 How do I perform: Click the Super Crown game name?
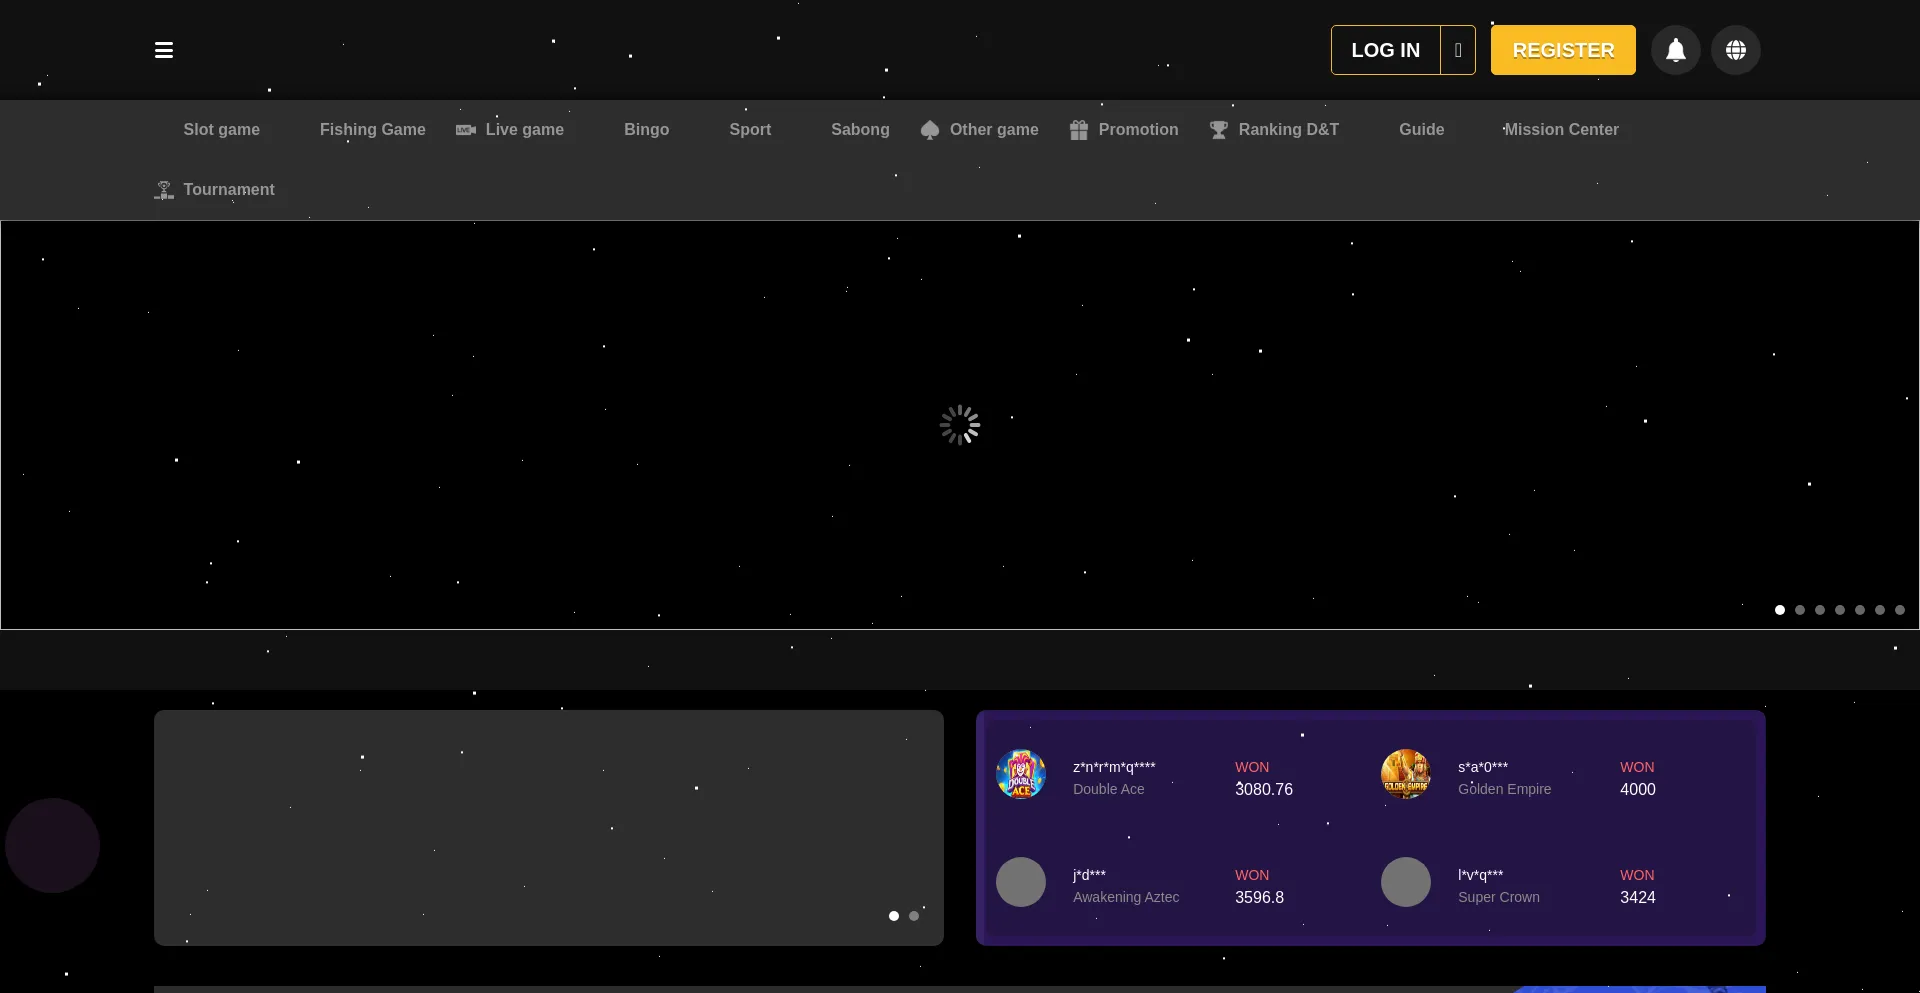click(1499, 897)
